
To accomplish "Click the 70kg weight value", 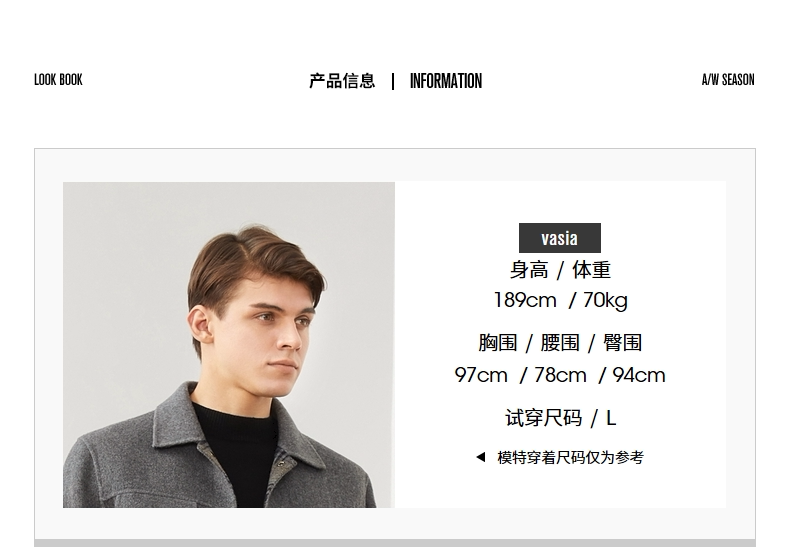I will coord(605,301).
